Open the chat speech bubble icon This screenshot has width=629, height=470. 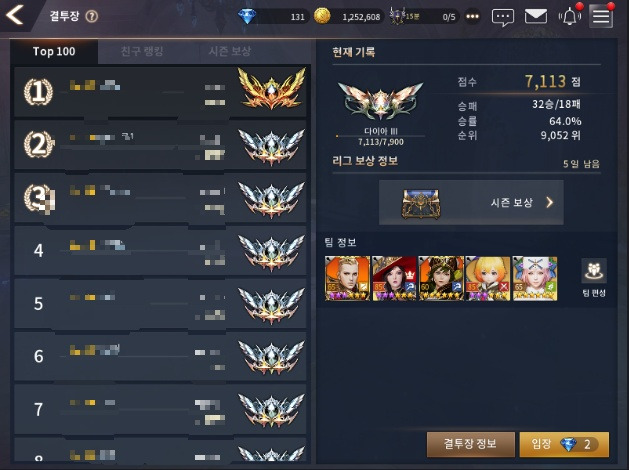pos(503,17)
